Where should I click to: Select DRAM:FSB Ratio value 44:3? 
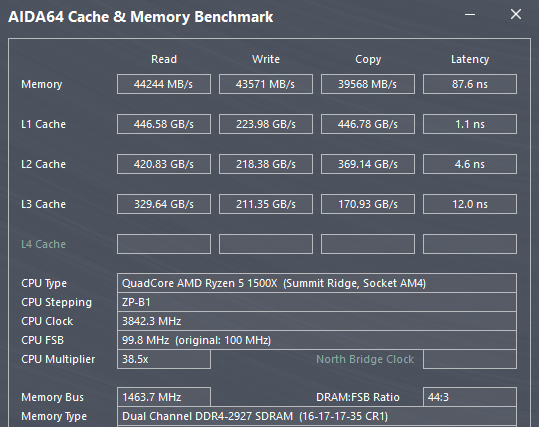[x=470, y=397]
